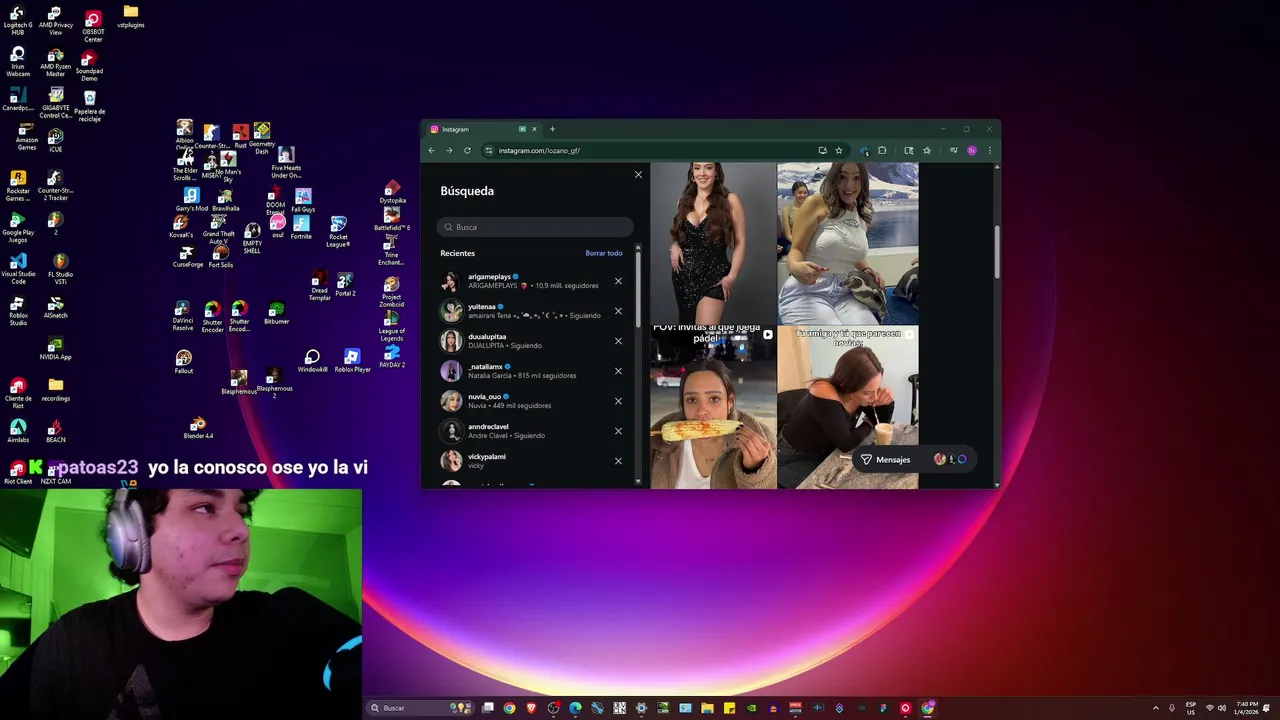Open OBSBOT Center desktop icon

tap(93, 27)
